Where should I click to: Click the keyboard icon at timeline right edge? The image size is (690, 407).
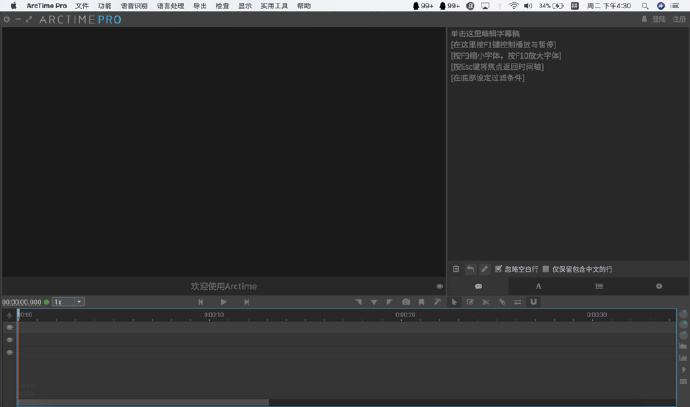(683, 381)
